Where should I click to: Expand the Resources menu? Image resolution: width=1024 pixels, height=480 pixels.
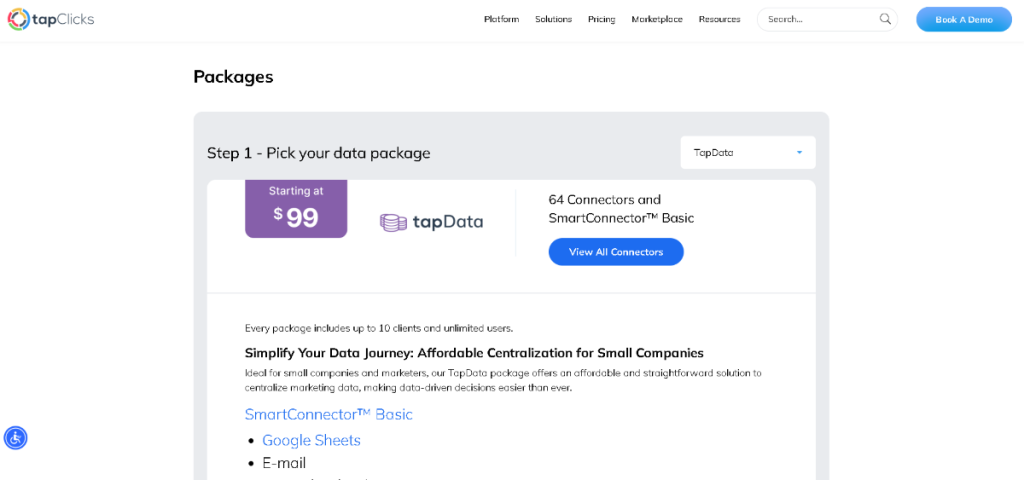pyautogui.click(x=719, y=19)
